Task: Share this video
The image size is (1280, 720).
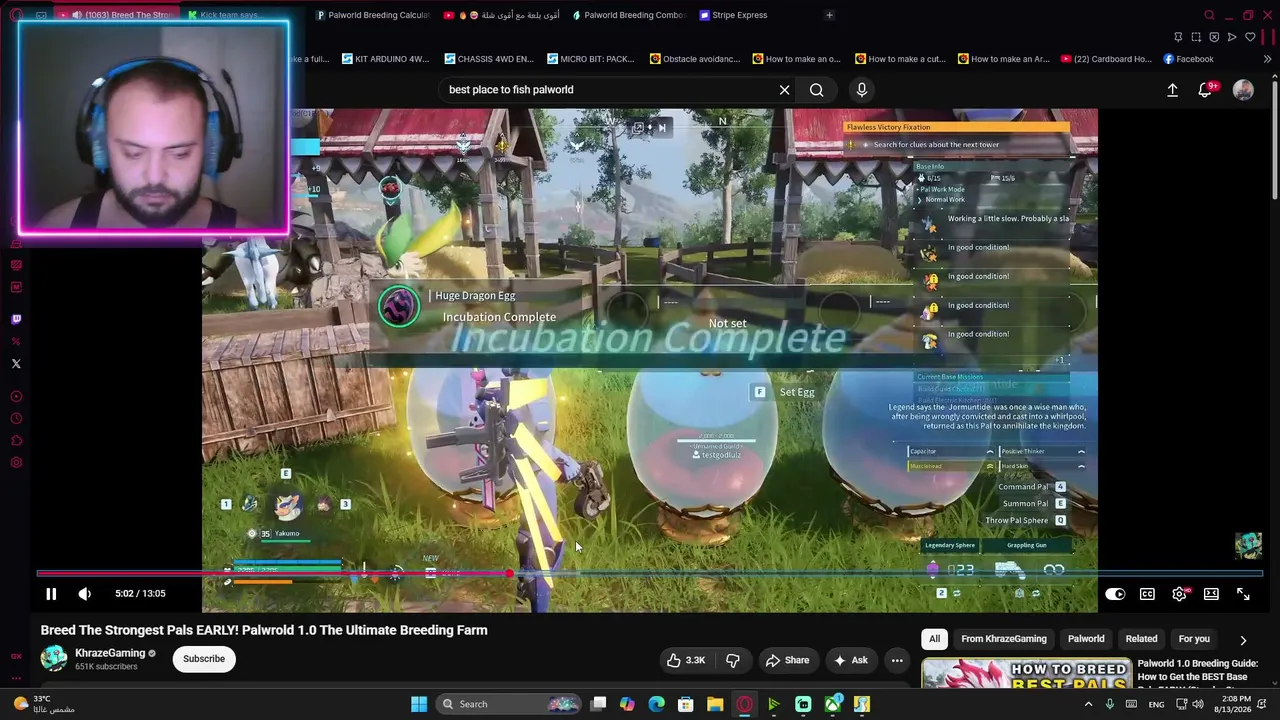Action: point(787,660)
